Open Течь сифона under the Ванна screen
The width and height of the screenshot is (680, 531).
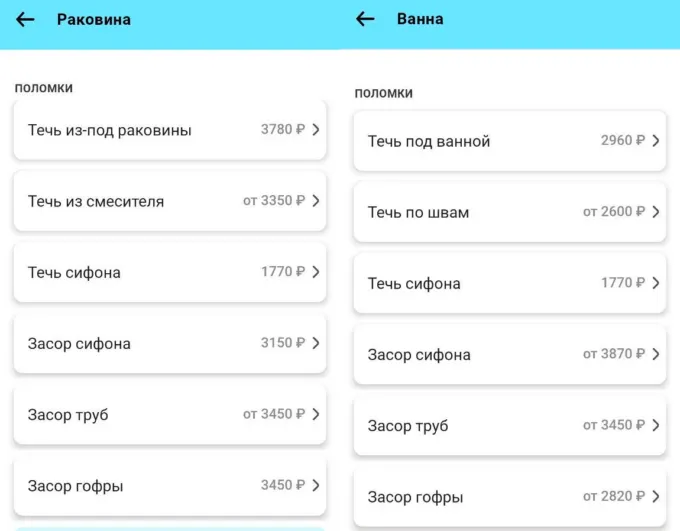point(509,283)
